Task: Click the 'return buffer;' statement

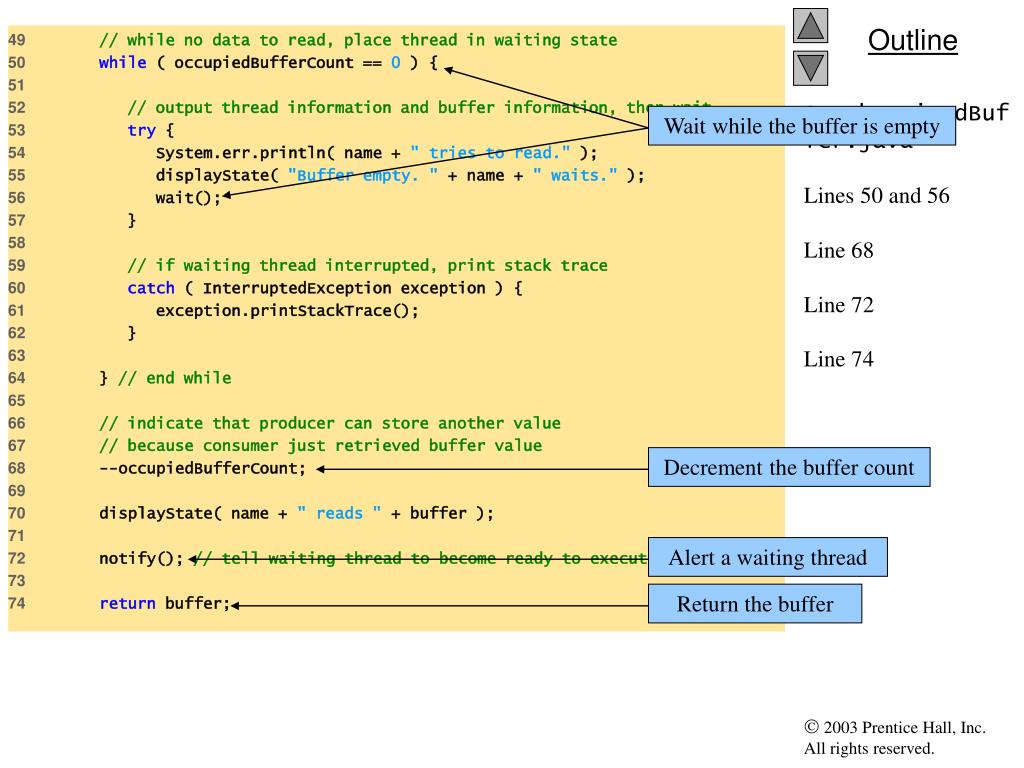Action: pos(164,604)
